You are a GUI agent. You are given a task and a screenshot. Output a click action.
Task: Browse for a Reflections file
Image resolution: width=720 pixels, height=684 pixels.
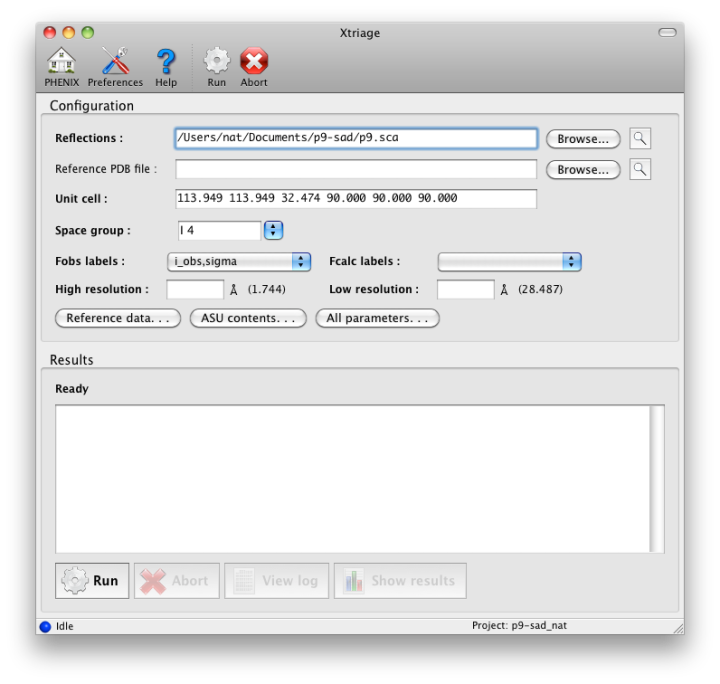coord(583,139)
